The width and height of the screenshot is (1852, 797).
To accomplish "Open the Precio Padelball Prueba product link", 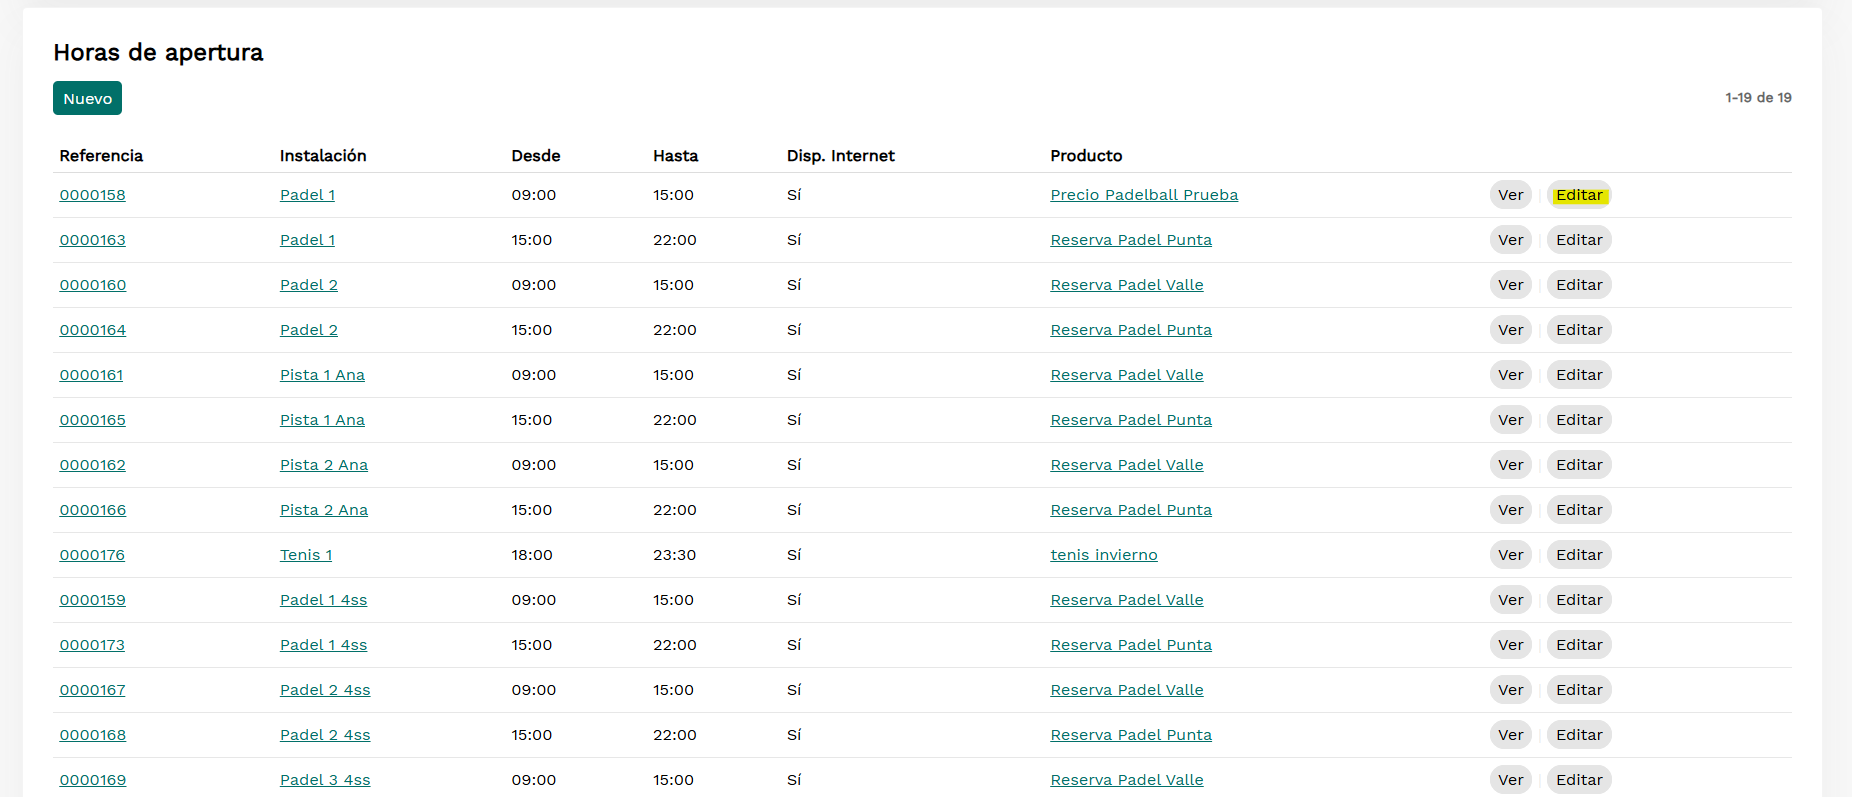I will click(x=1143, y=195).
